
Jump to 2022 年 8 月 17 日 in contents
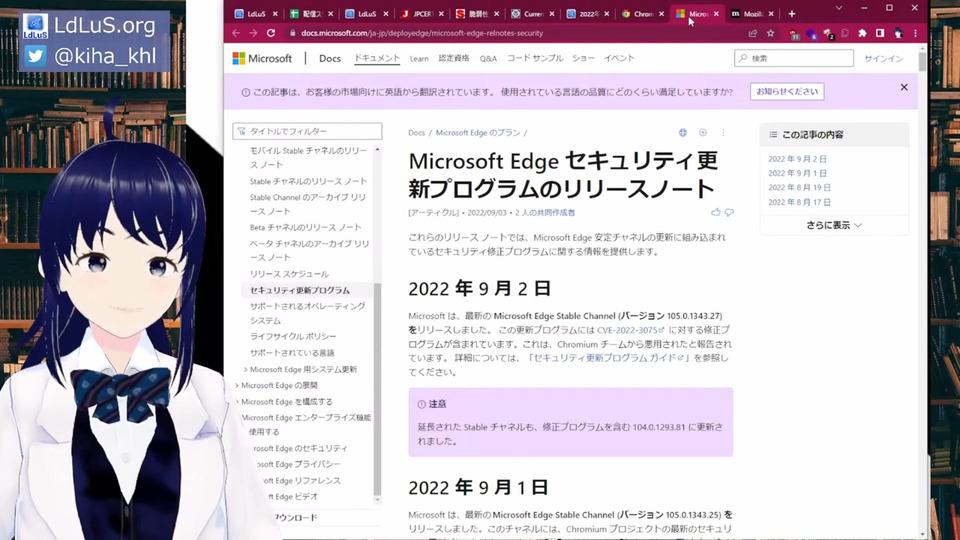point(800,202)
